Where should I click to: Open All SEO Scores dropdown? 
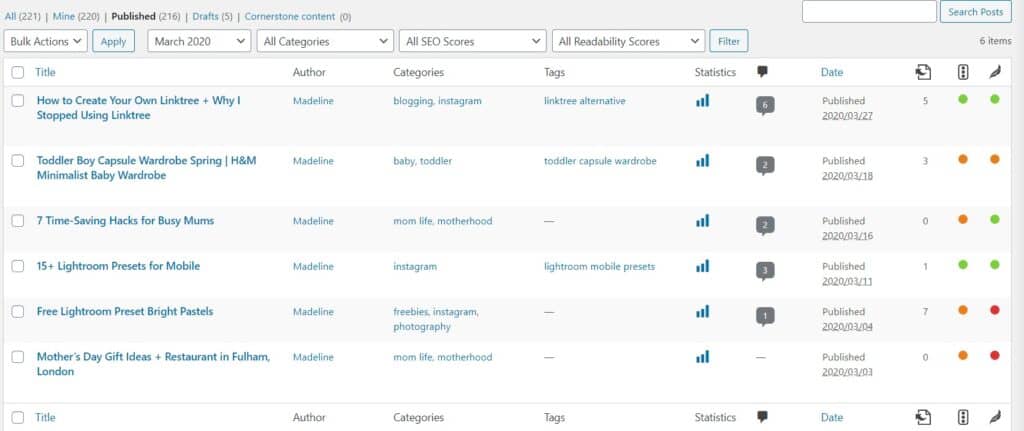473,41
